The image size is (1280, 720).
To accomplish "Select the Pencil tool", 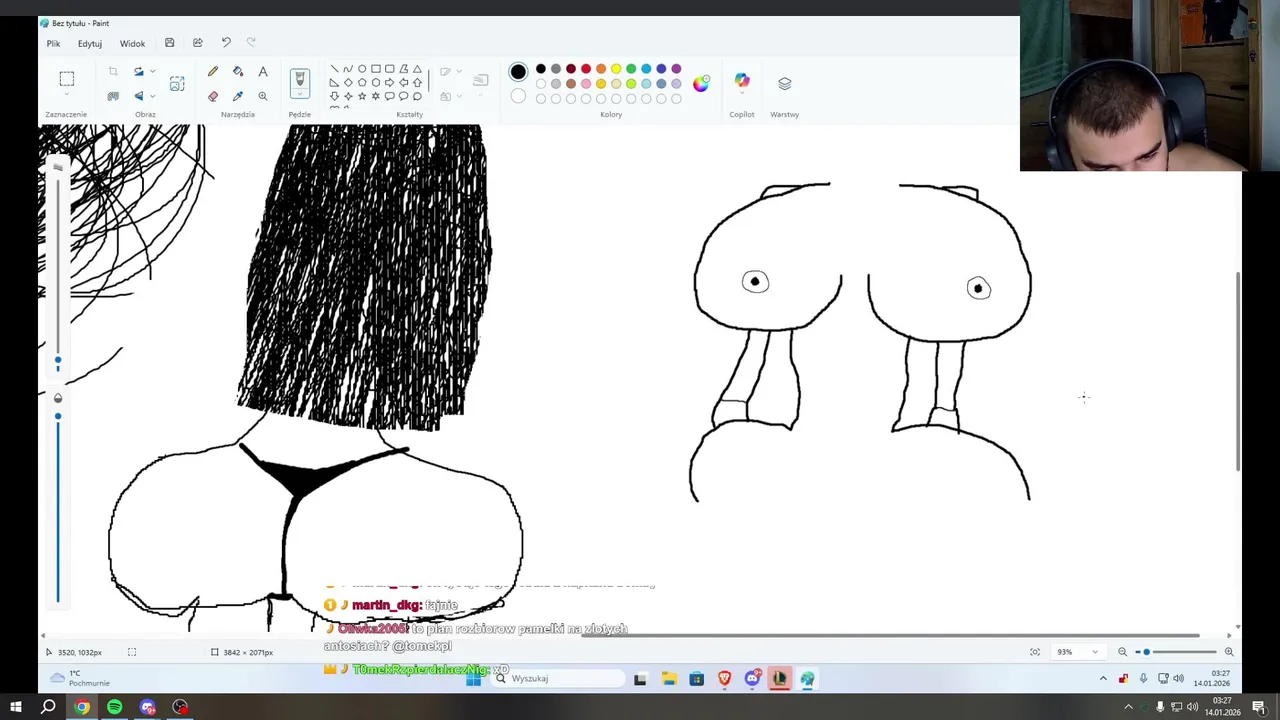I will (213, 72).
